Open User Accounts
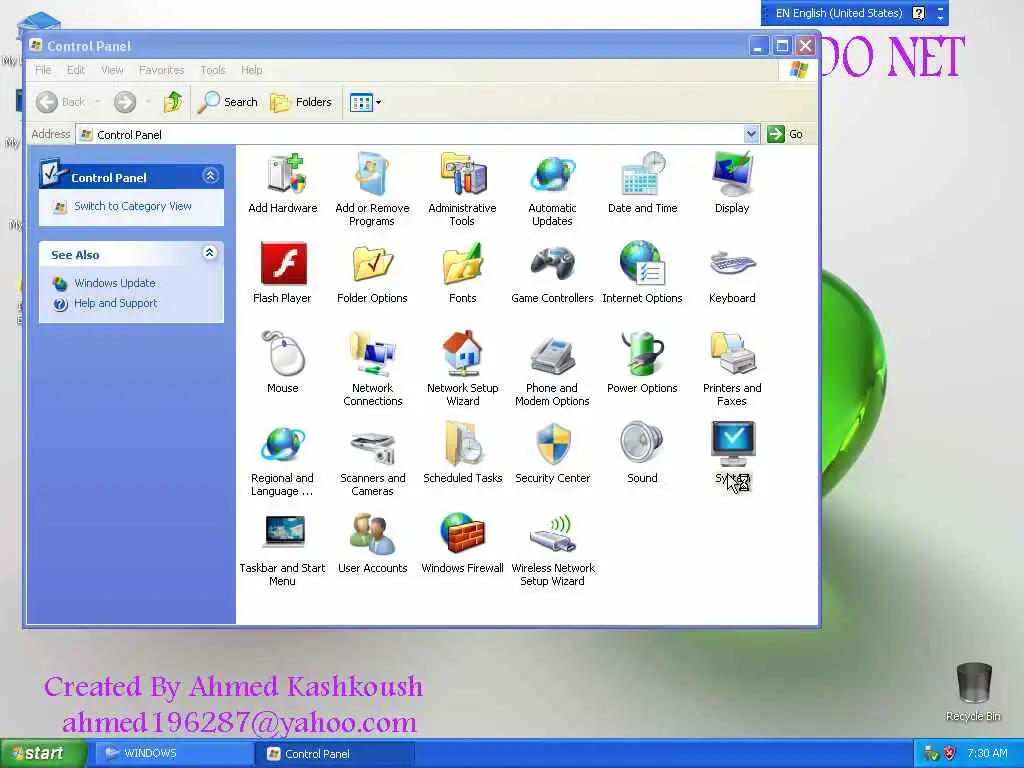 (372, 543)
